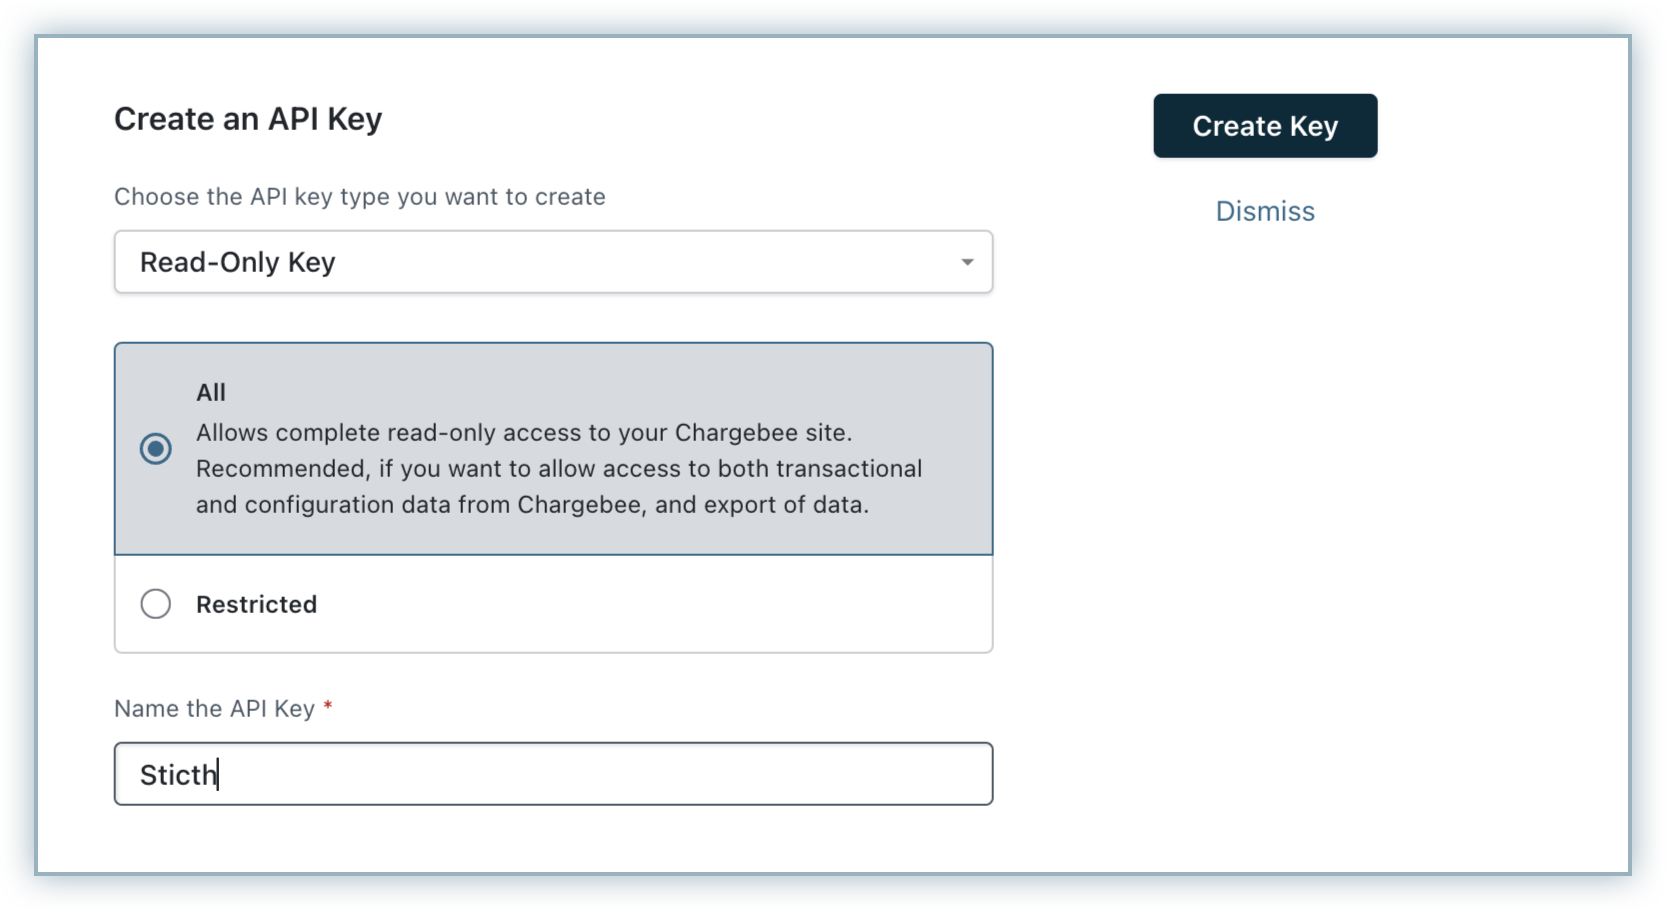Select the All access radio button

click(155, 449)
